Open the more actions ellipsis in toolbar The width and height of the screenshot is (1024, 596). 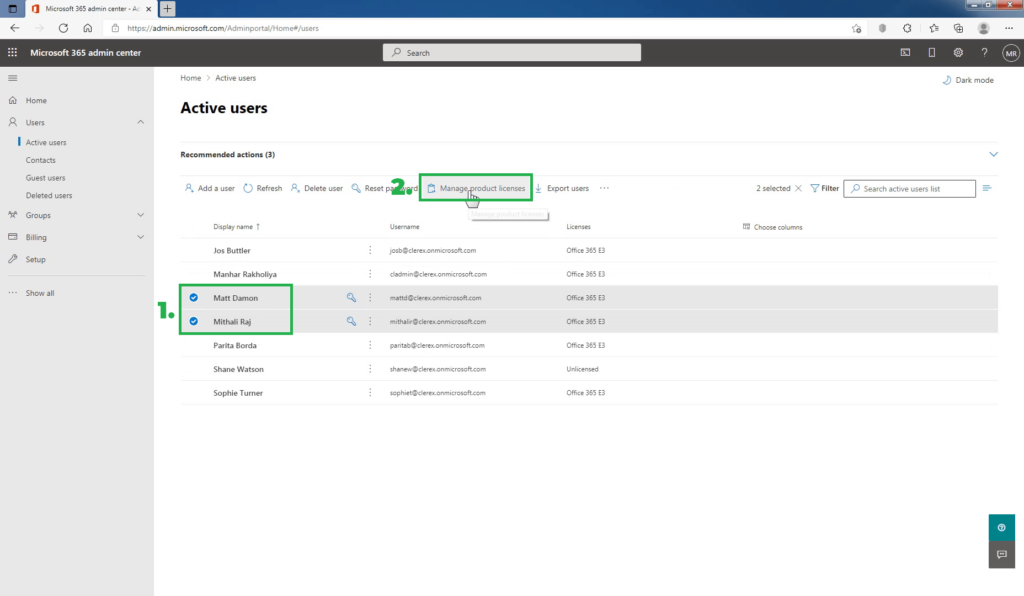604,188
